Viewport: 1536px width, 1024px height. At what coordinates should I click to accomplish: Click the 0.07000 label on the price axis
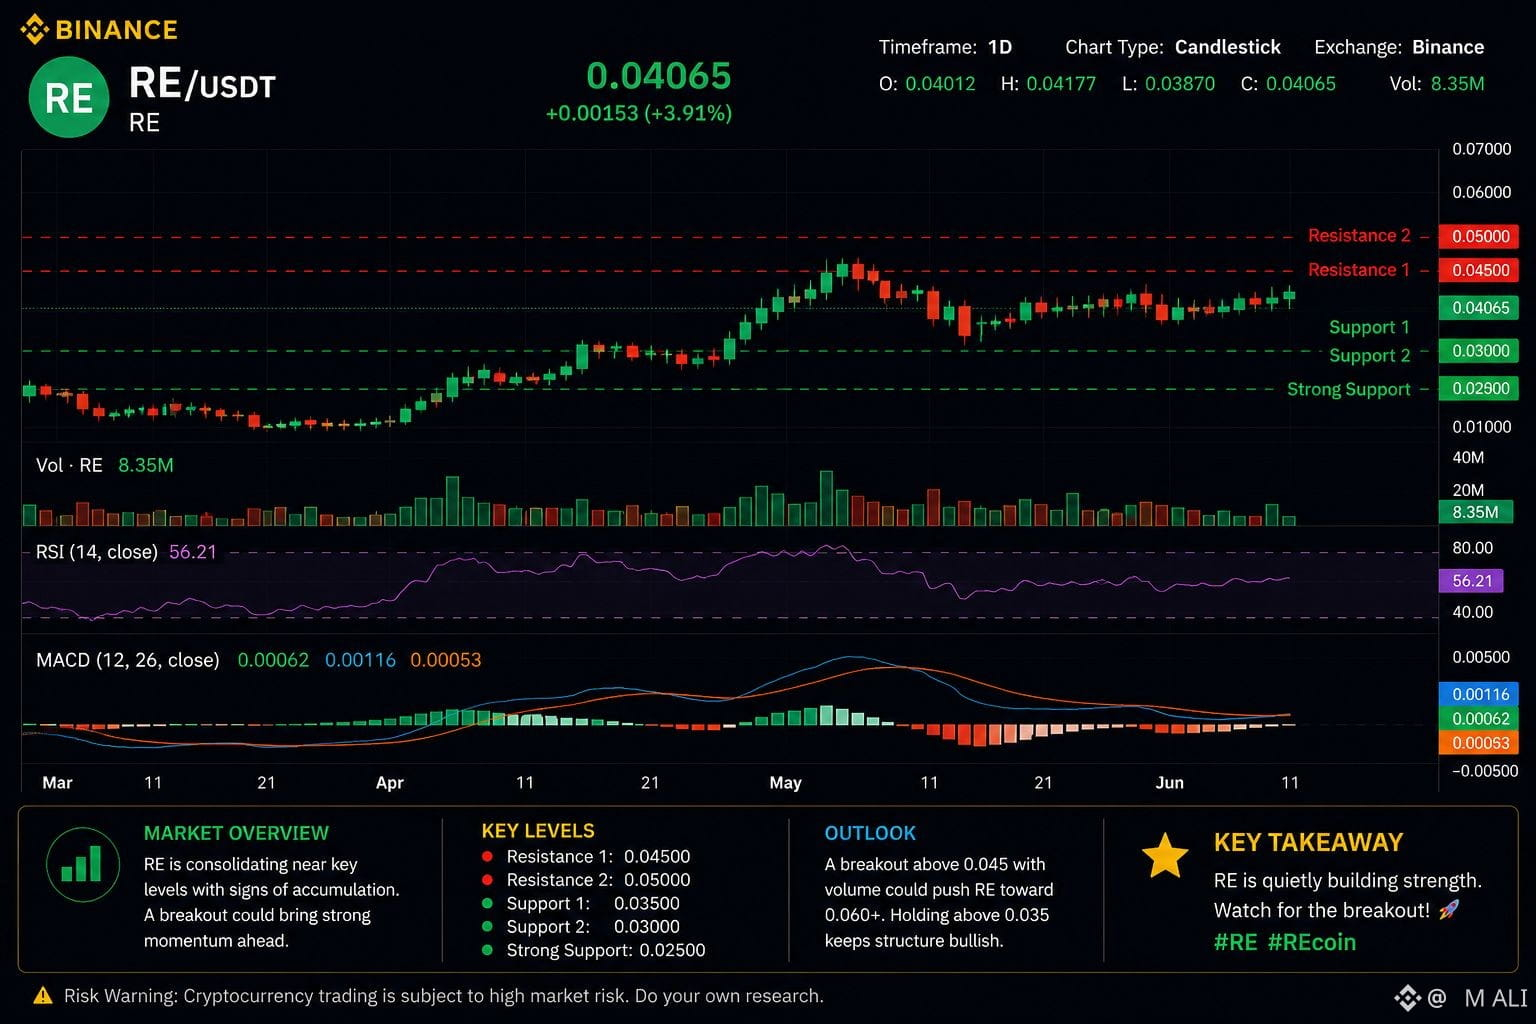click(x=1481, y=149)
